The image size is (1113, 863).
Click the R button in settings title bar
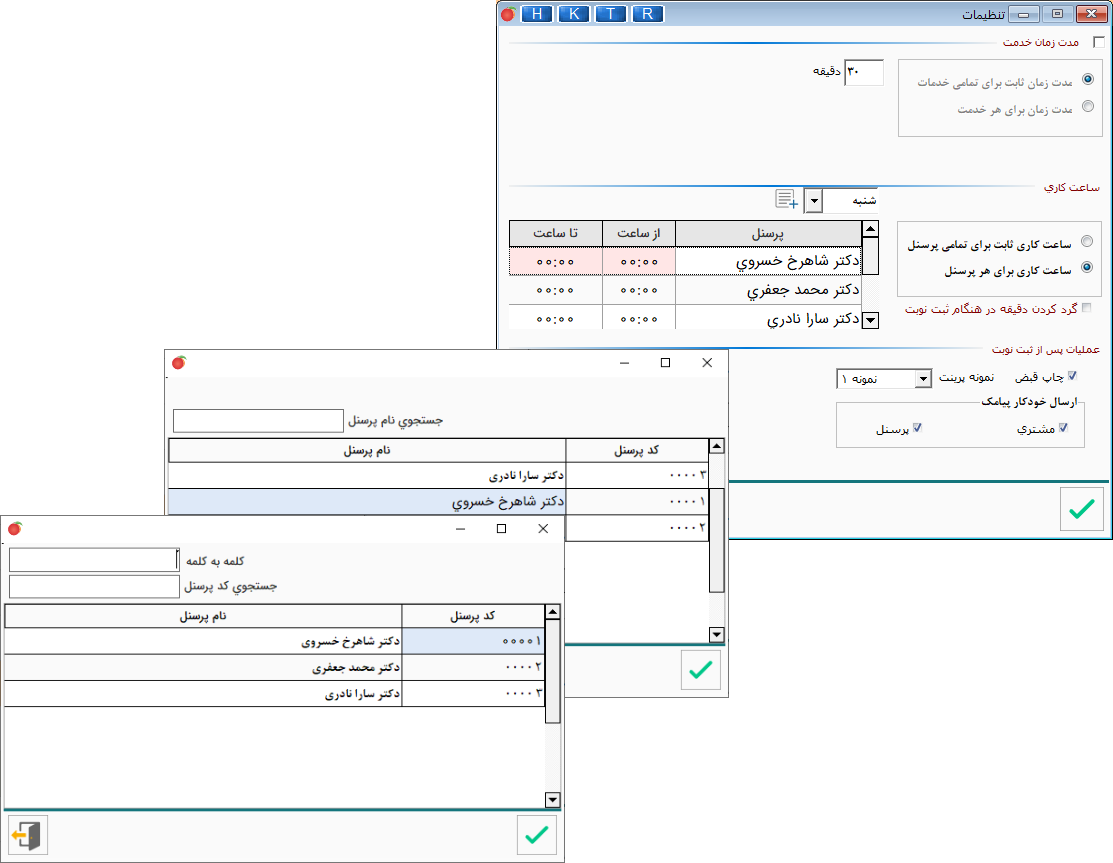[x=648, y=14]
